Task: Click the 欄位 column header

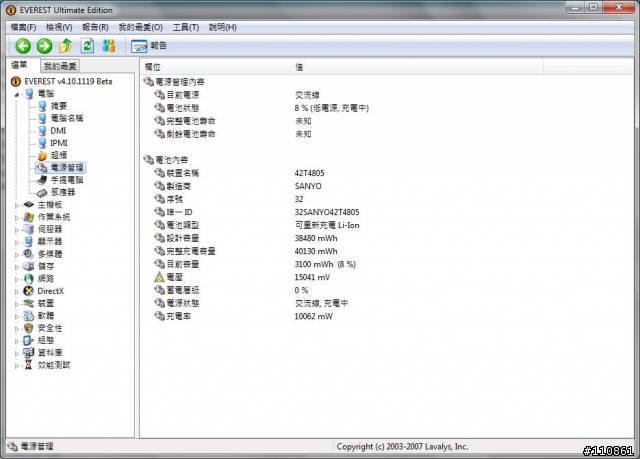Action: coord(216,67)
